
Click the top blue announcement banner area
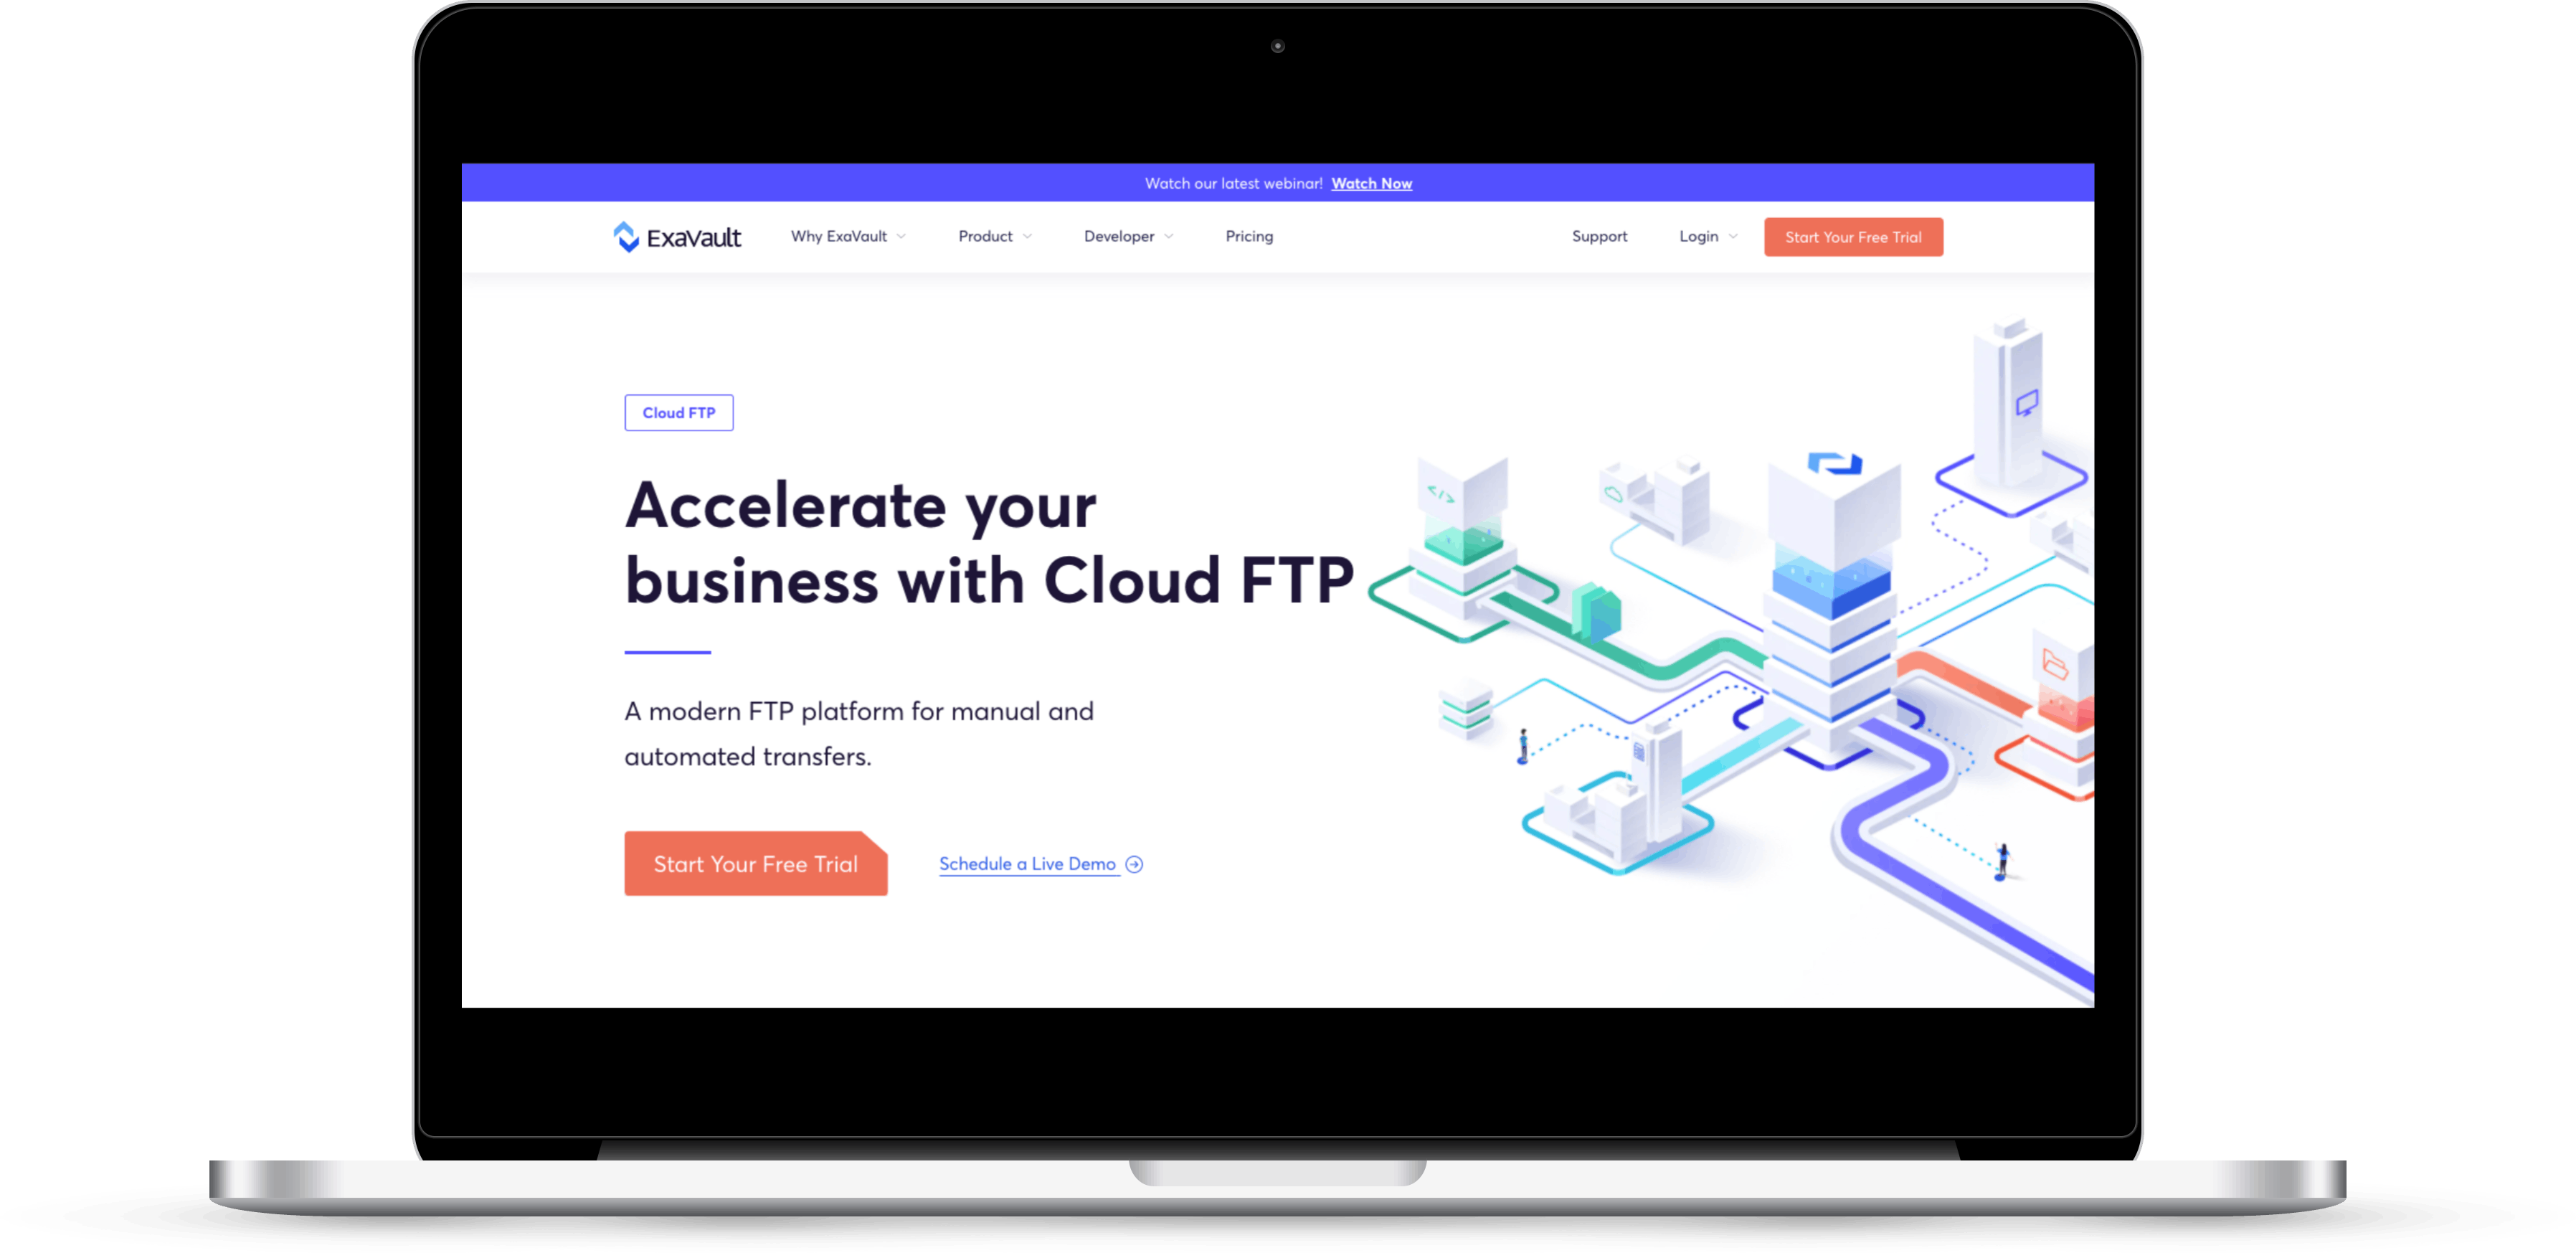pyautogui.click(x=1288, y=182)
